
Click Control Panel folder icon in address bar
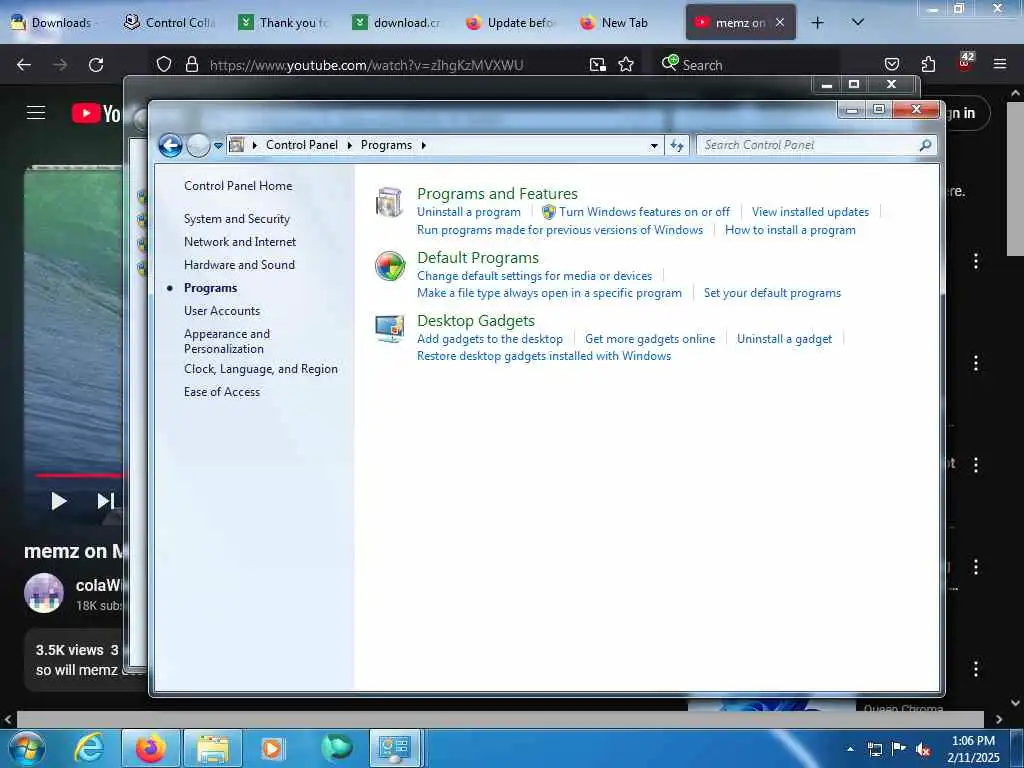[x=236, y=145]
